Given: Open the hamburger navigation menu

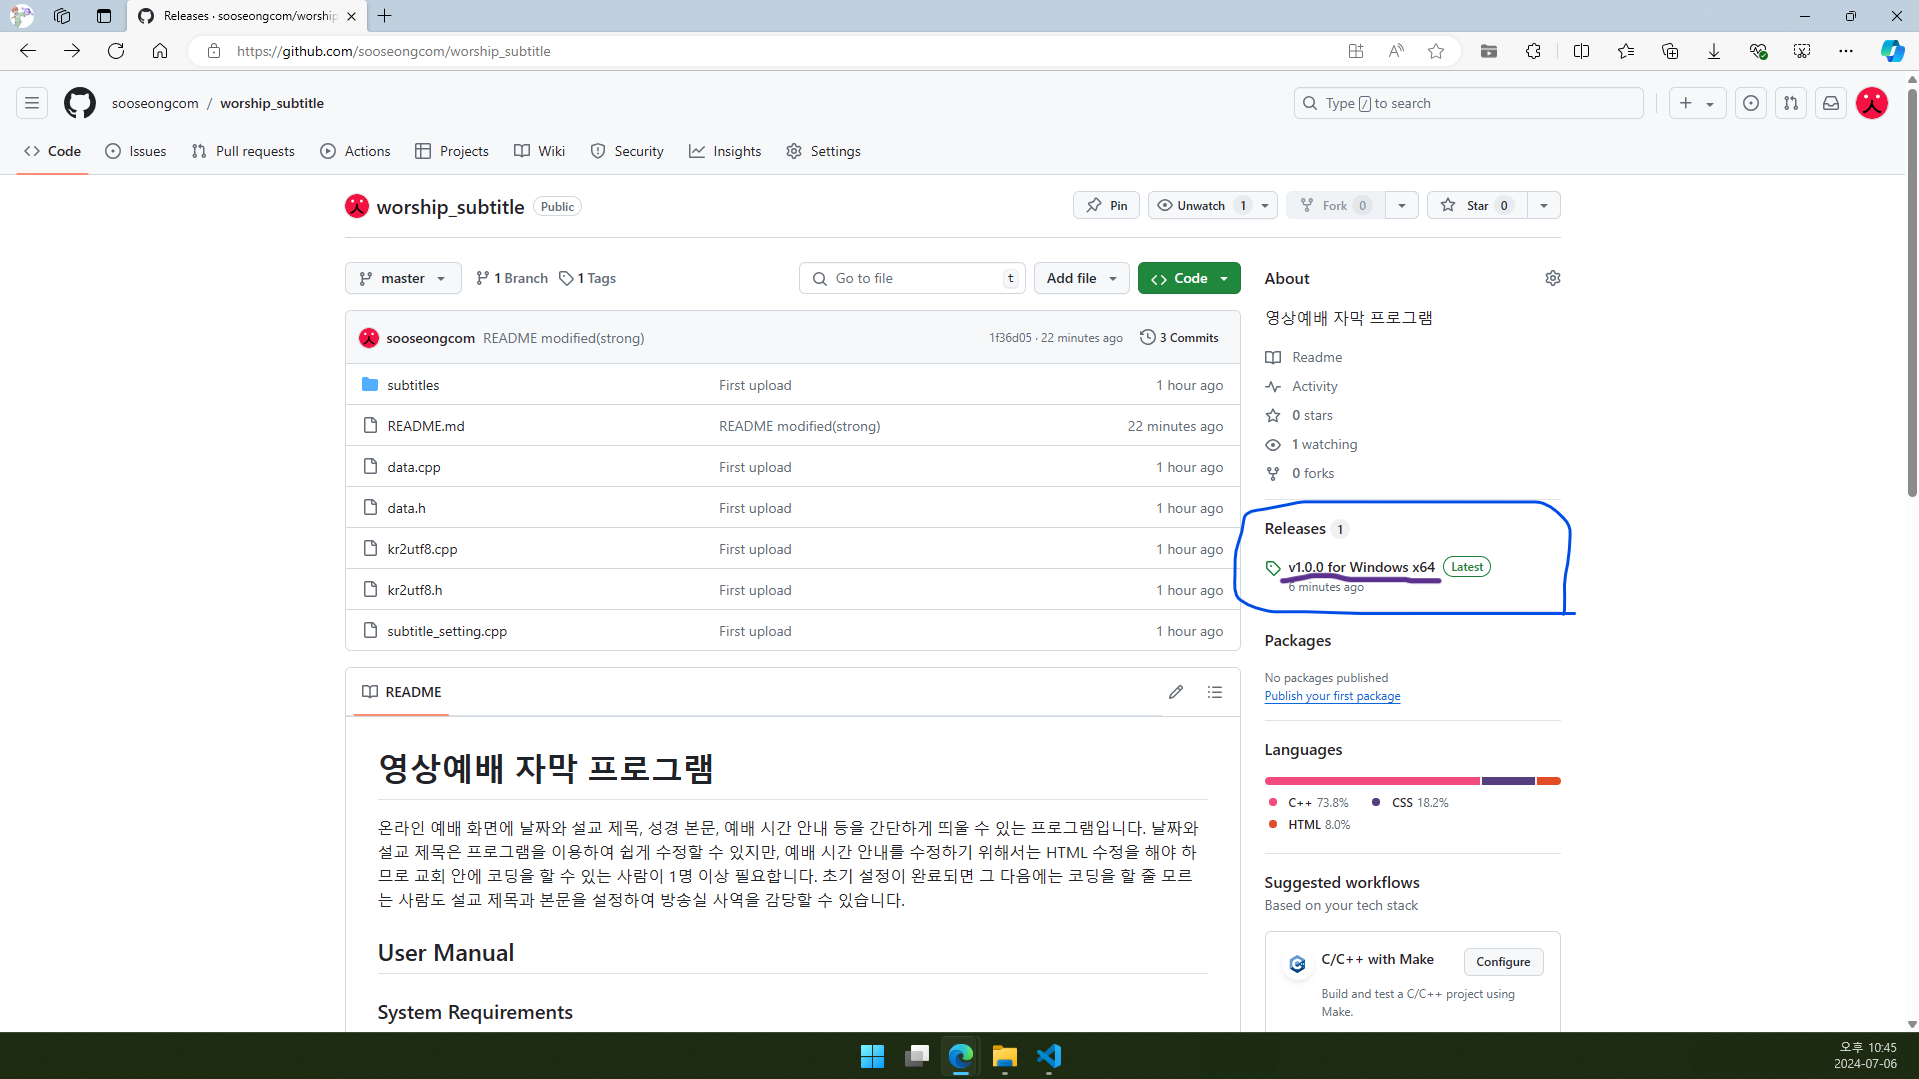Looking at the screenshot, I should point(32,103).
